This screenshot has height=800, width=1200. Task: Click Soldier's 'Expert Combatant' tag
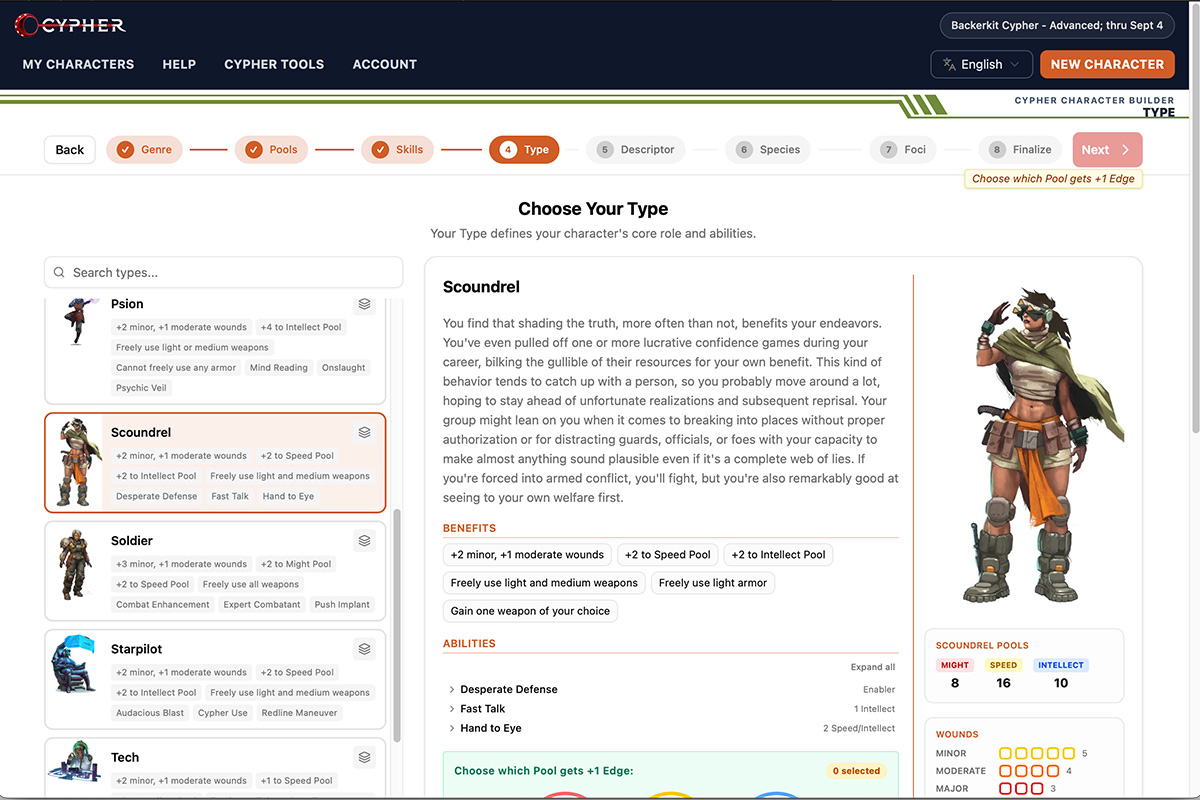coord(263,605)
